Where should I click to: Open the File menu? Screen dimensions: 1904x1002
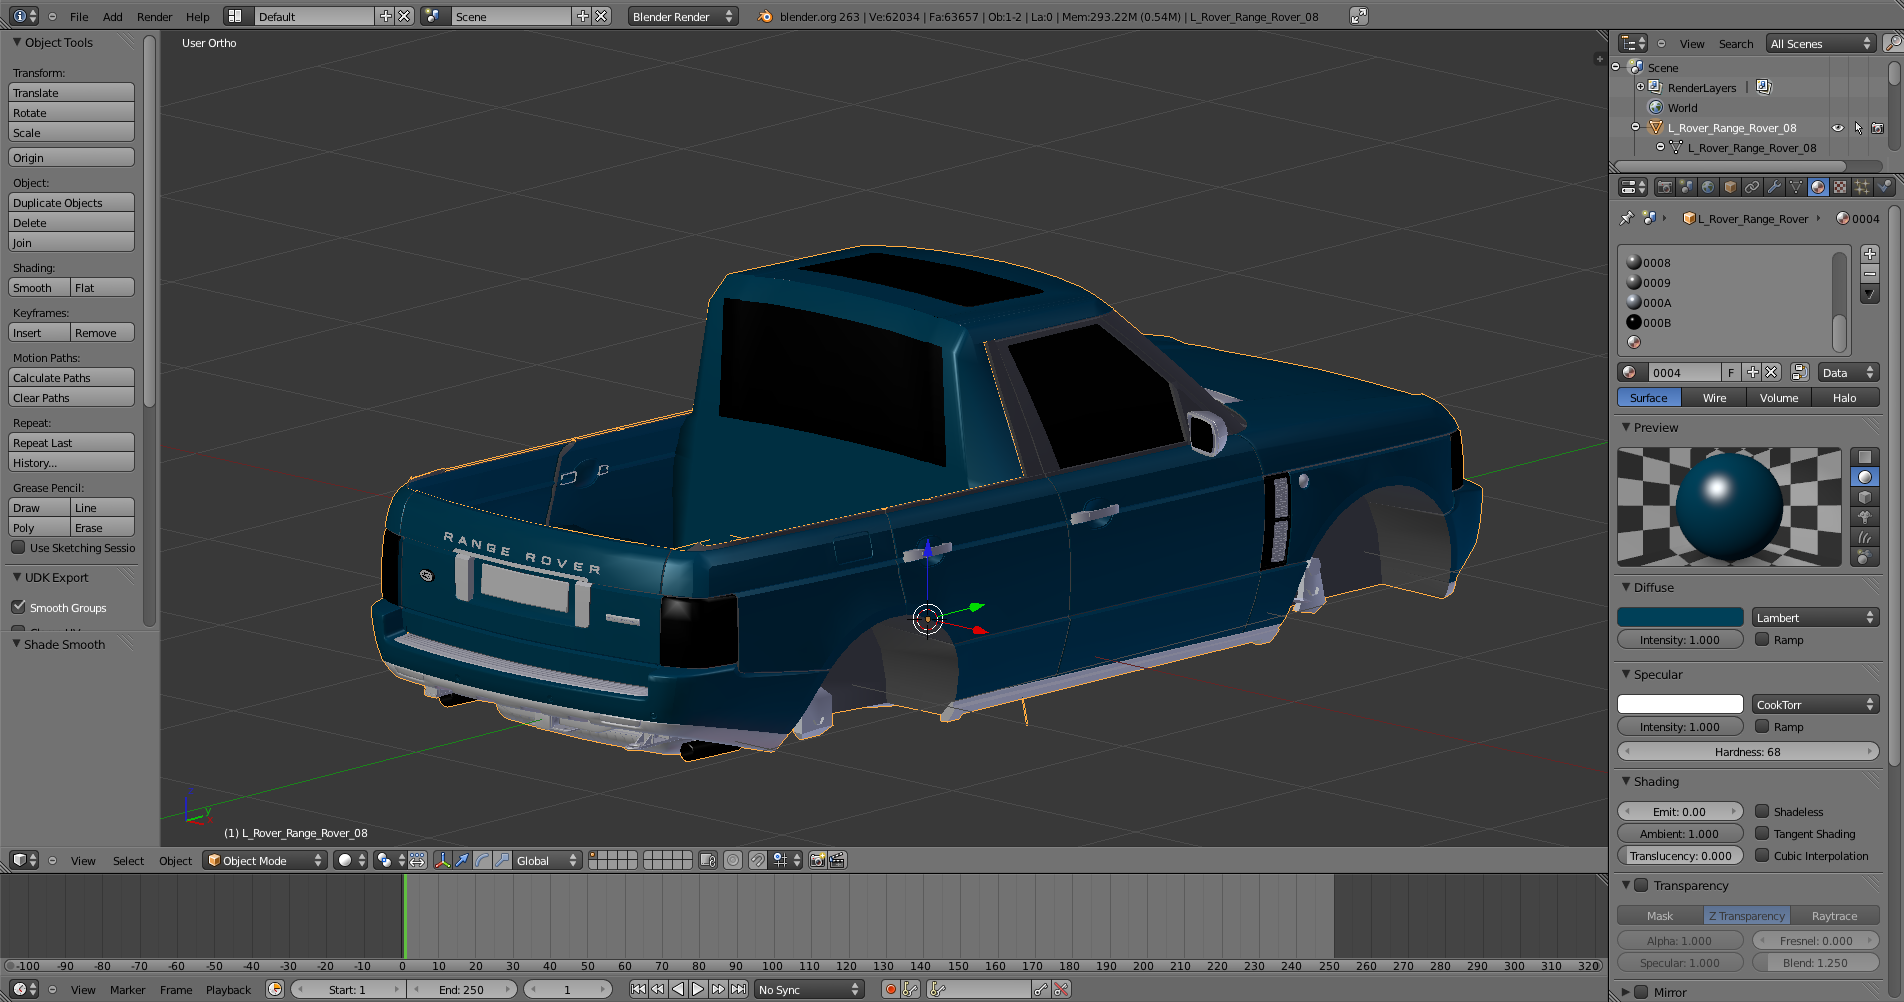pos(79,16)
